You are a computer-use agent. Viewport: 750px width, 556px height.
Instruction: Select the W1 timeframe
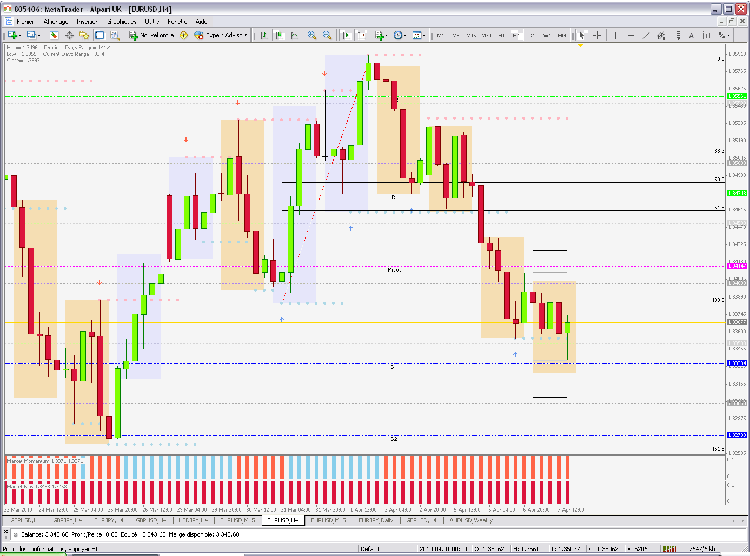(546, 35)
